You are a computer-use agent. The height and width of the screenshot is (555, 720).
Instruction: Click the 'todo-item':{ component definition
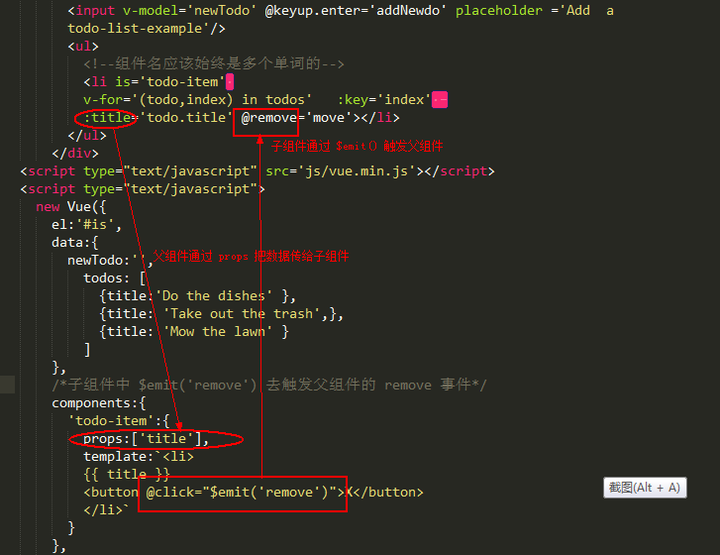click(x=119, y=420)
